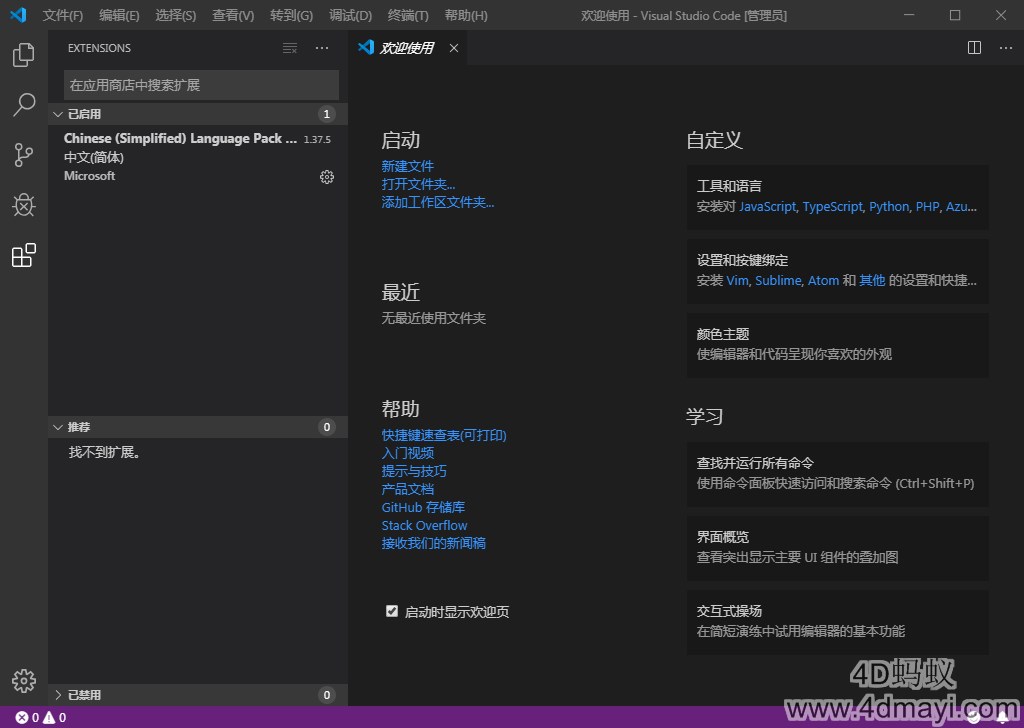Open the 编辑(E) menu
The width and height of the screenshot is (1024, 728).
(119, 15)
